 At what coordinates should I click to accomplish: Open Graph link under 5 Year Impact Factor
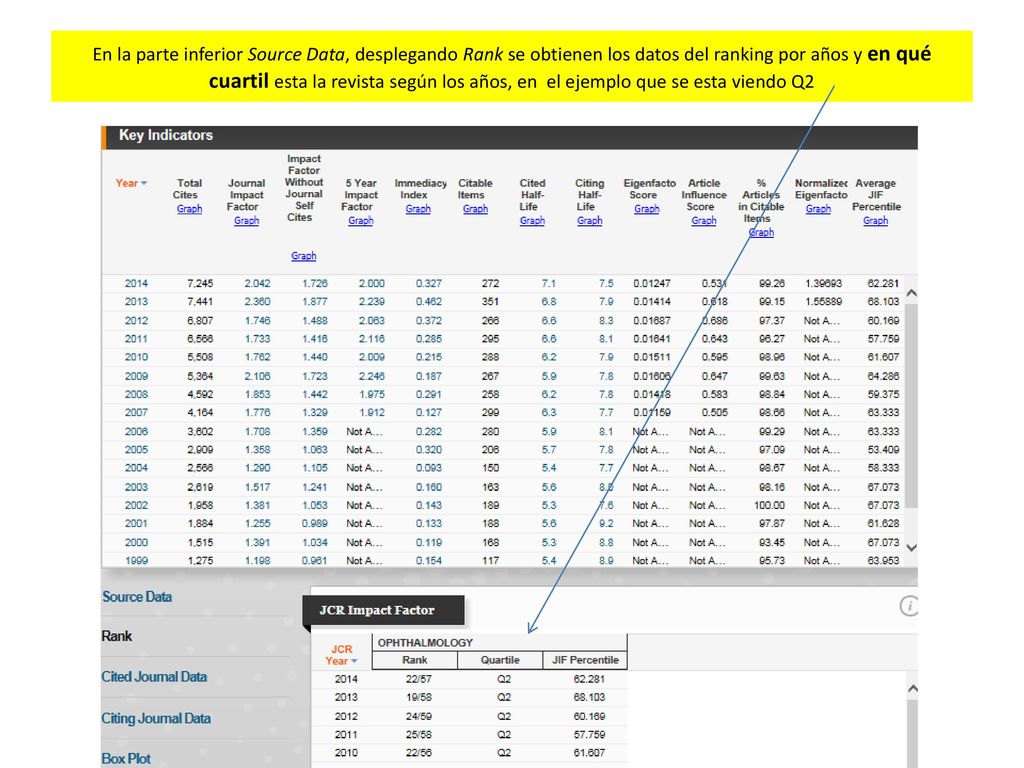tap(360, 221)
